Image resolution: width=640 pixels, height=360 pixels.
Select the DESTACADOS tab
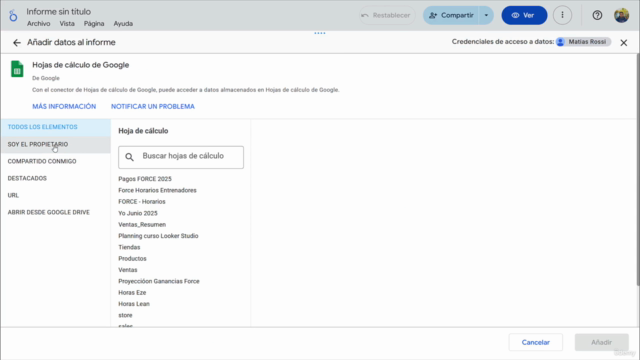tap(56, 178)
